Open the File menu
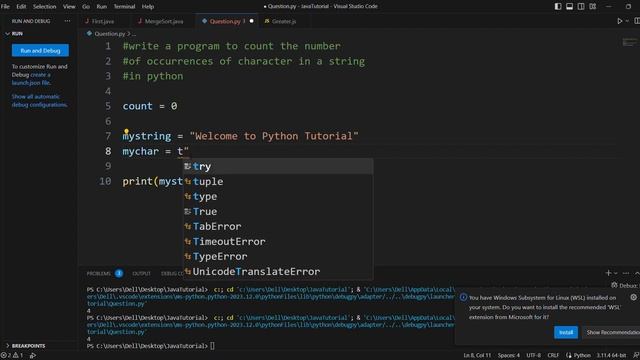Viewport: 640px width, 360px height. click(5, 7)
